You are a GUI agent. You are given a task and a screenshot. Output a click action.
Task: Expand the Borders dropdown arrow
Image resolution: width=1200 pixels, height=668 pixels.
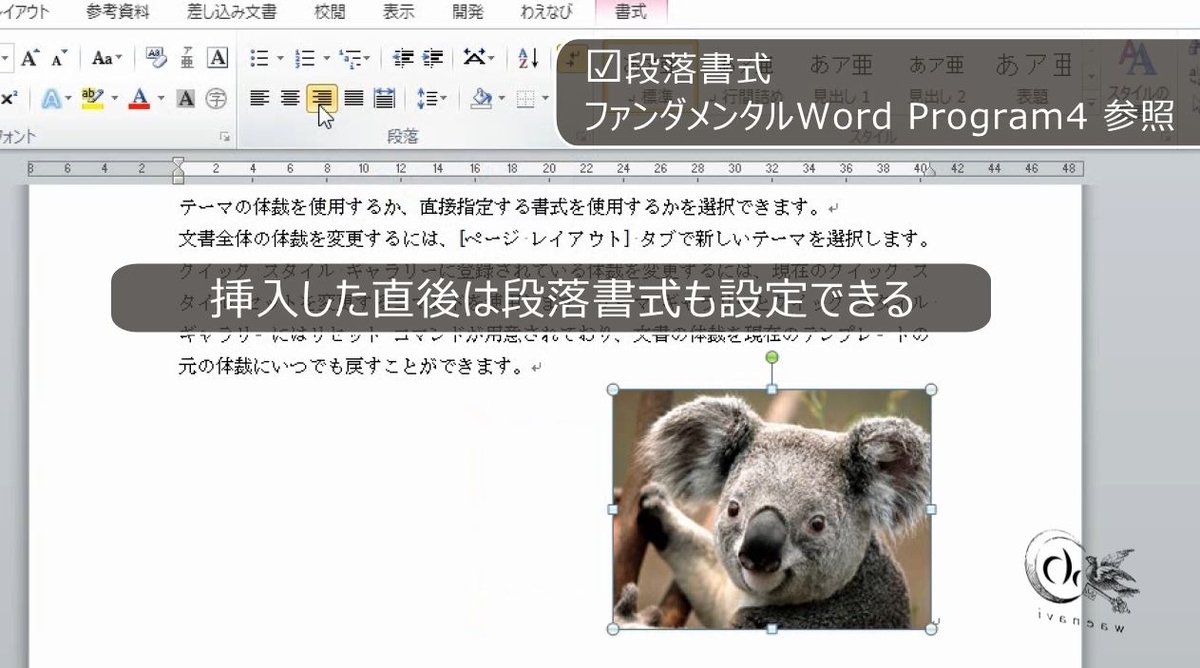[x=545, y=98]
